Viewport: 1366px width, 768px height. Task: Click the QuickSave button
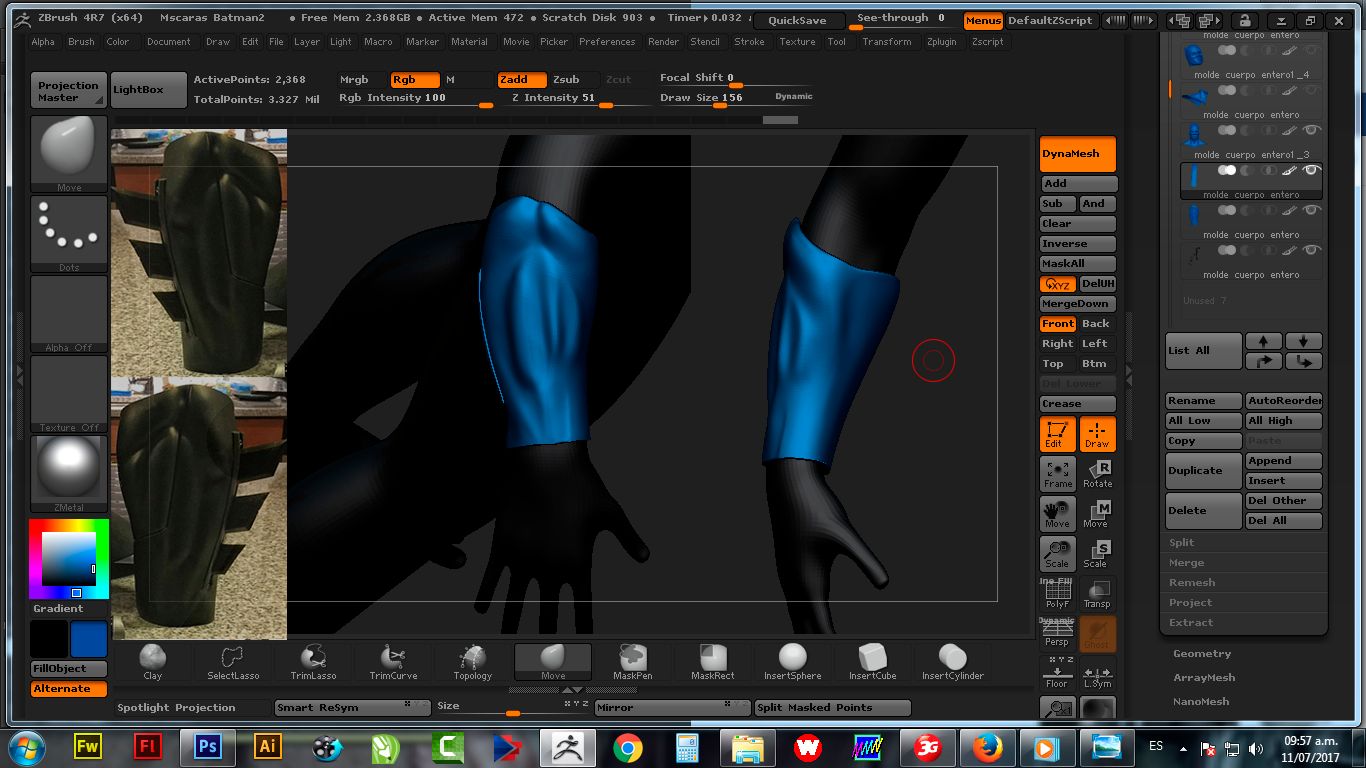pyautogui.click(x=797, y=21)
